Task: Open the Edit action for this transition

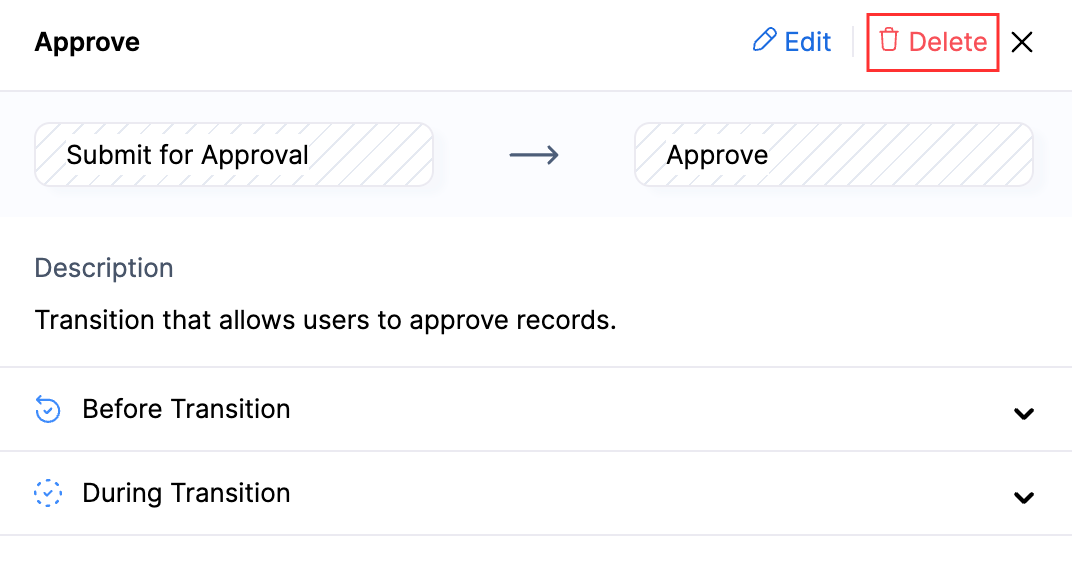Action: pos(792,41)
